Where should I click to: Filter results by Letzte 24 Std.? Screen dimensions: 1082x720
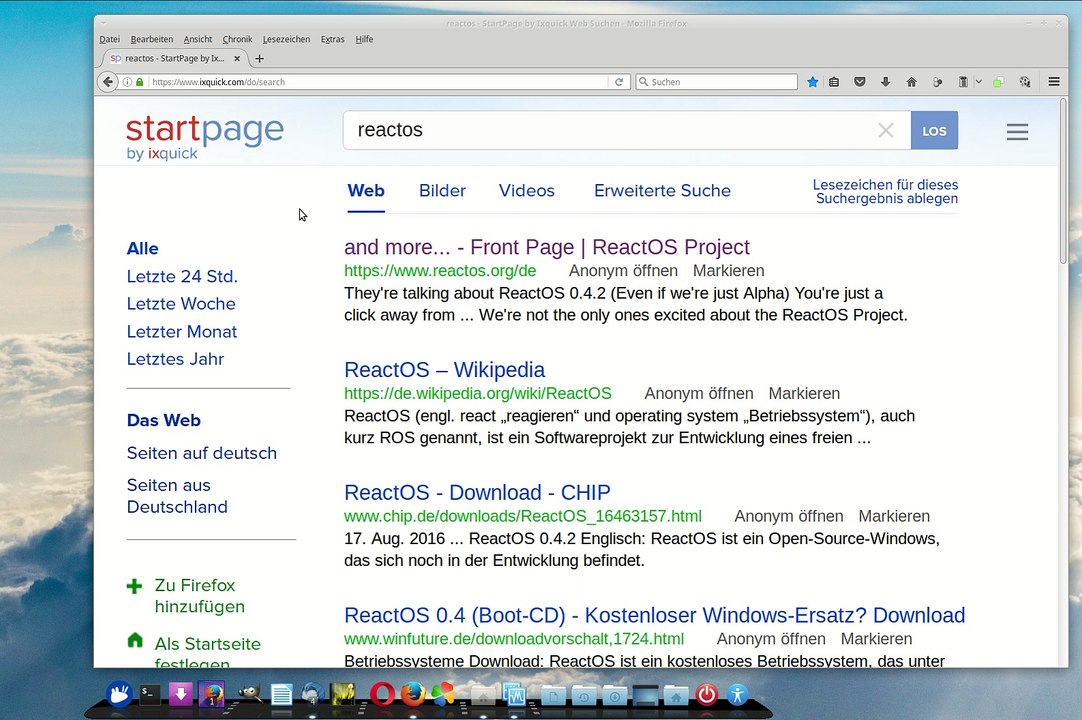pyautogui.click(x=182, y=277)
